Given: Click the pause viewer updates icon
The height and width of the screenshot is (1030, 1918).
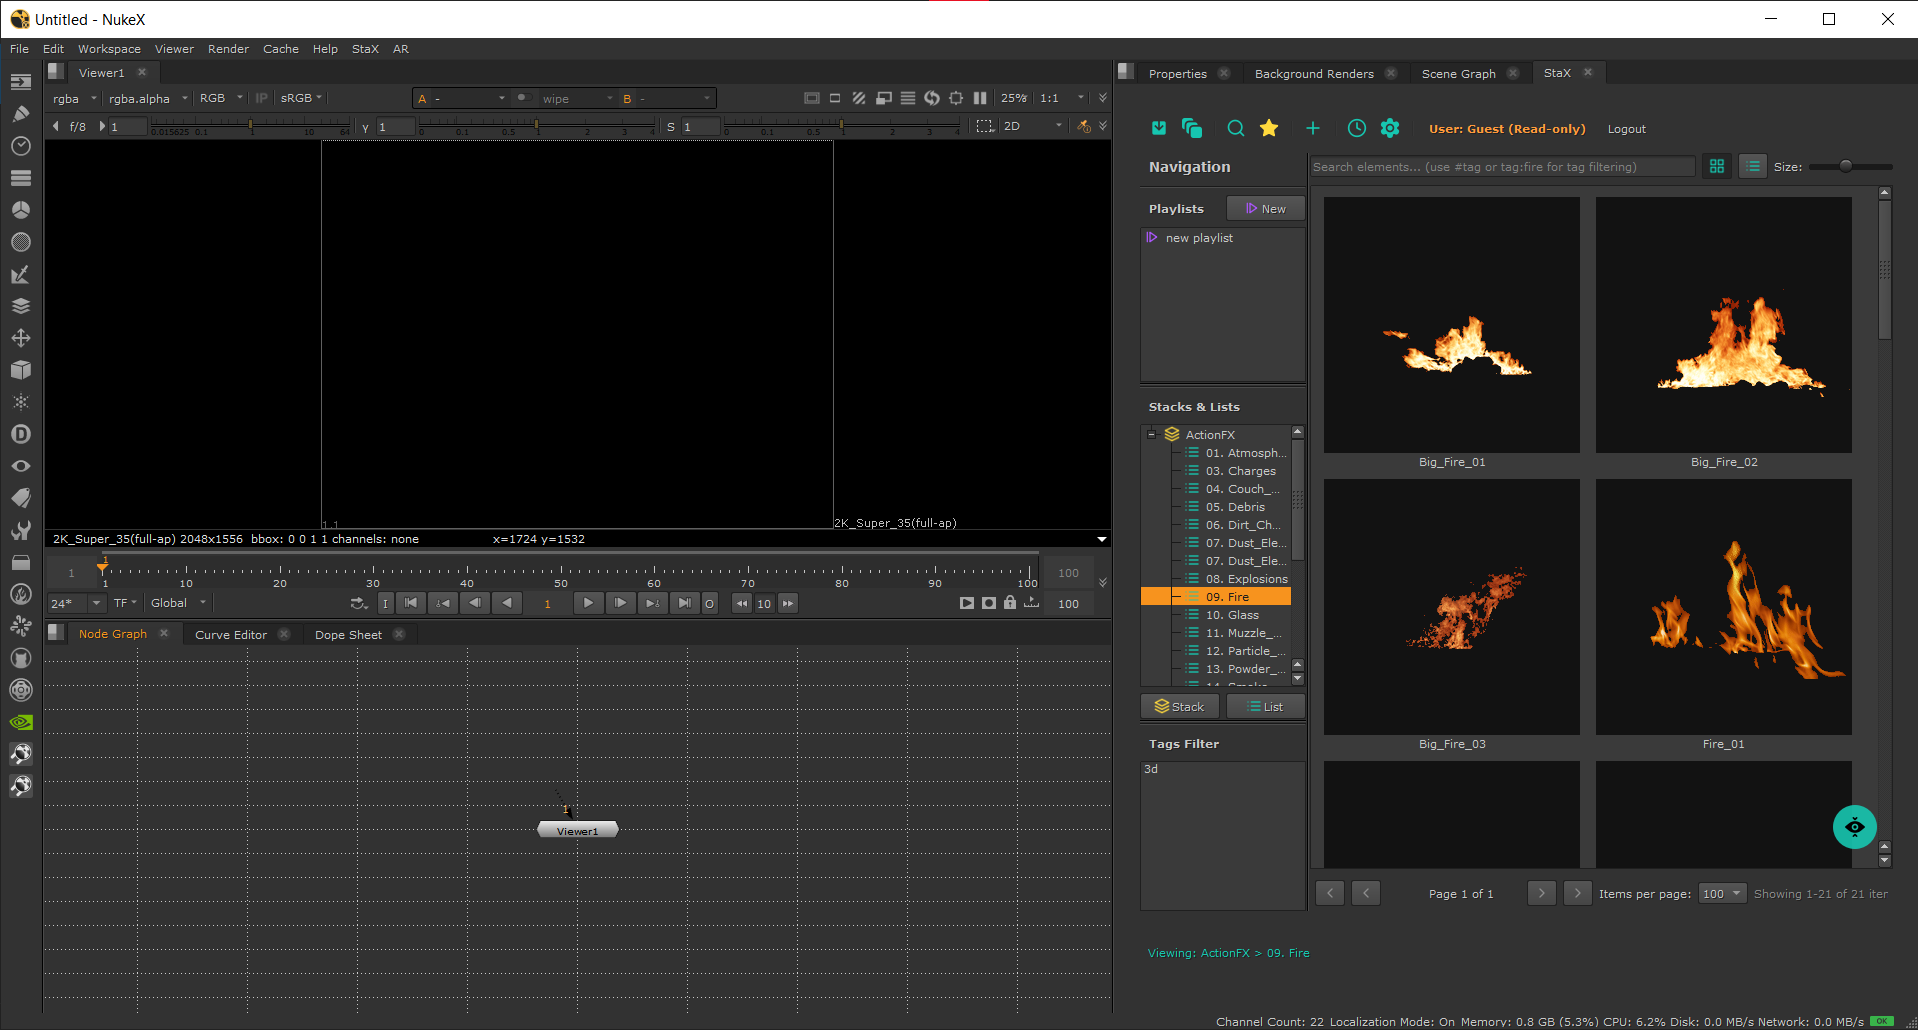Looking at the screenshot, I should tap(980, 98).
